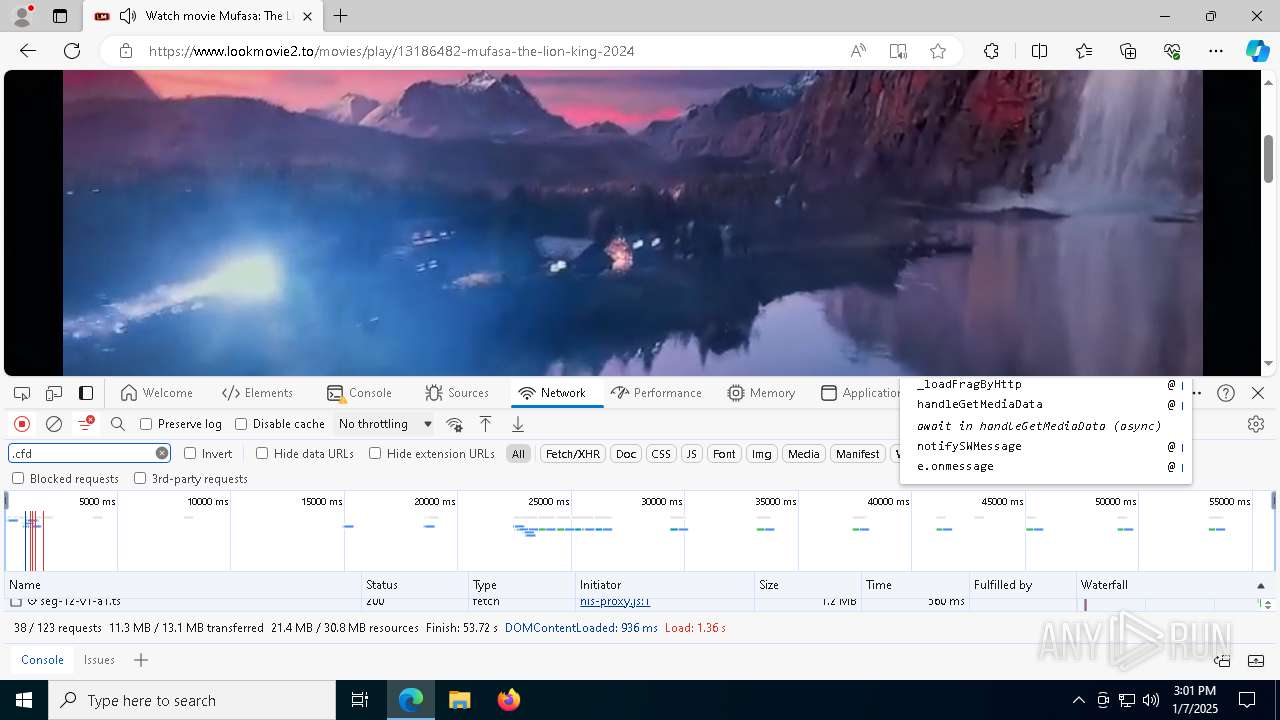Open Network panel settings gear
Screen dimensions: 1280x720
[x=1256, y=424]
